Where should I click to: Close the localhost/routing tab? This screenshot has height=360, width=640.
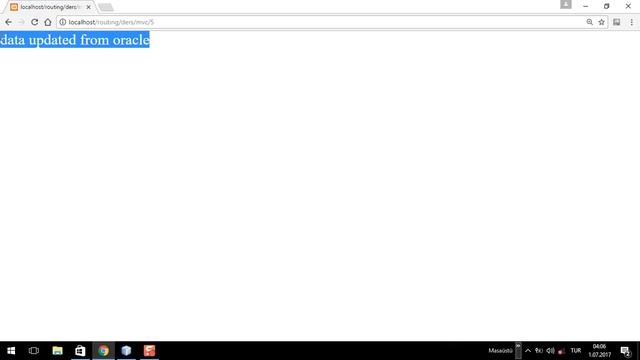tap(88, 7)
